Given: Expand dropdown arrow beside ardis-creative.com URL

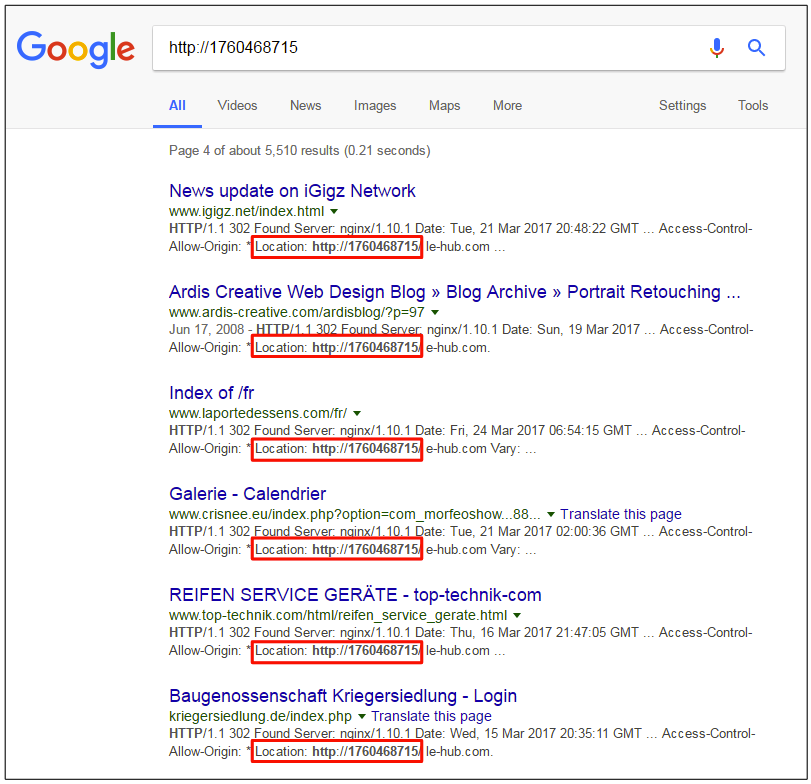Looking at the screenshot, I should (435, 313).
